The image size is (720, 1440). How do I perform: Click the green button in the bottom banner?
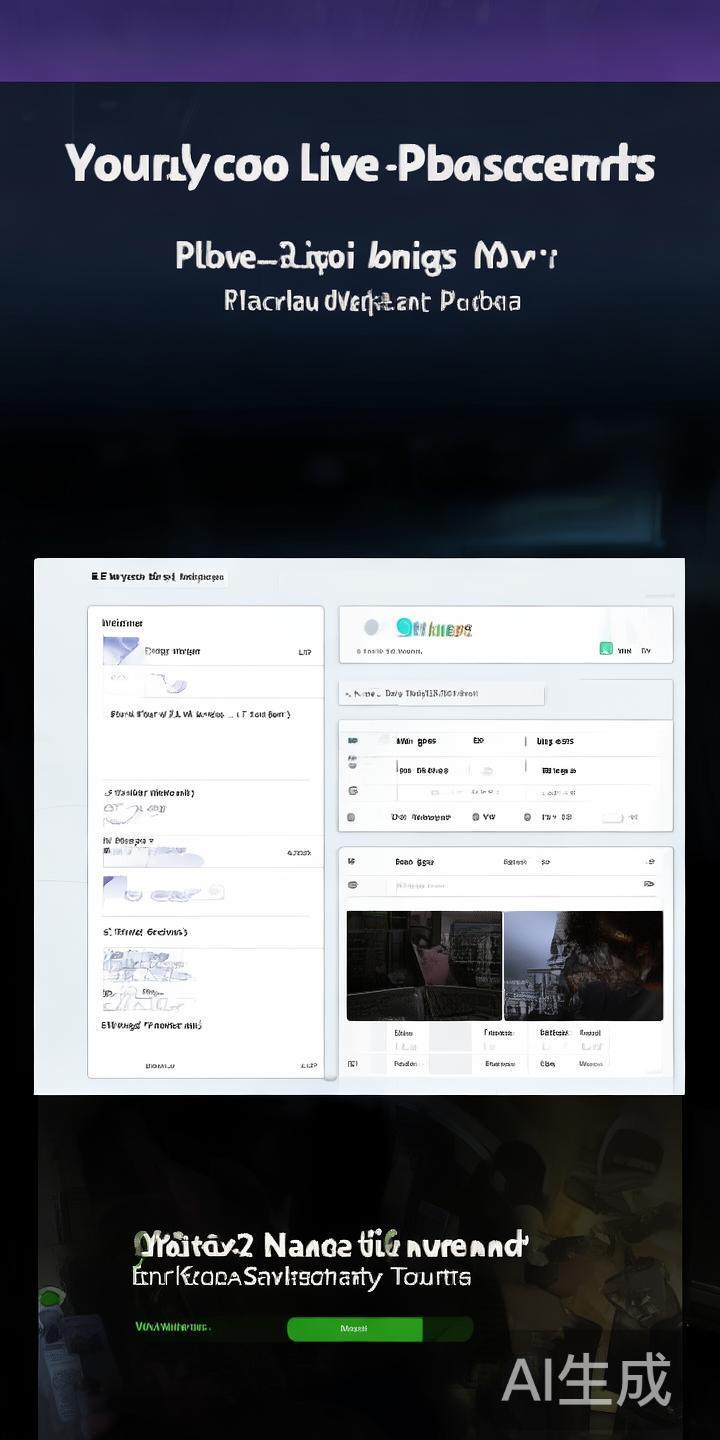pyautogui.click(x=355, y=1328)
